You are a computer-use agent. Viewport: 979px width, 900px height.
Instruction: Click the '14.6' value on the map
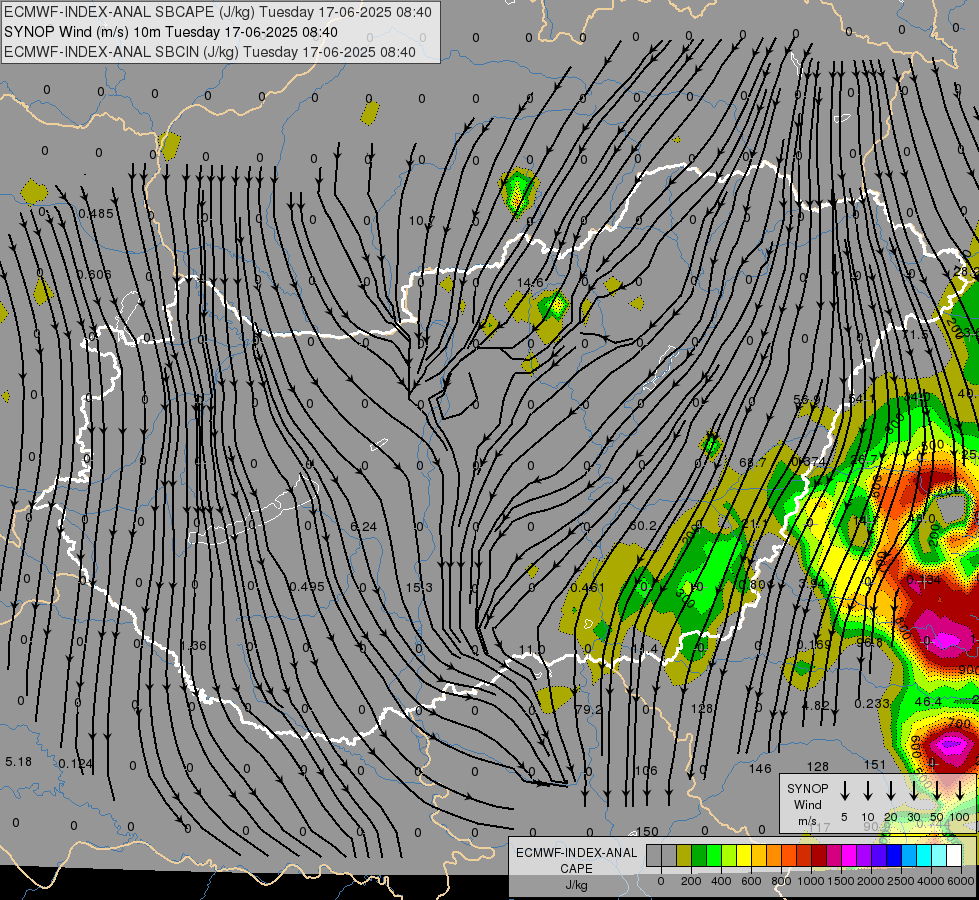coord(530,283)
